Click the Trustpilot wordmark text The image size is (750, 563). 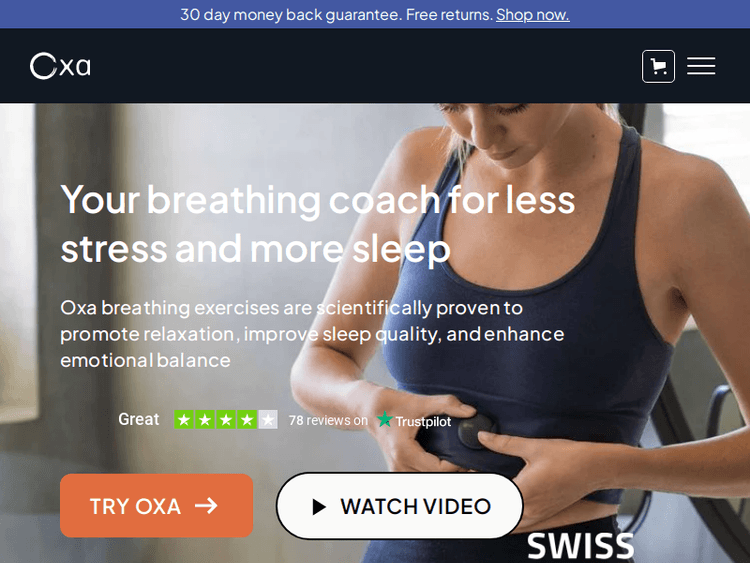coord(423,421)
